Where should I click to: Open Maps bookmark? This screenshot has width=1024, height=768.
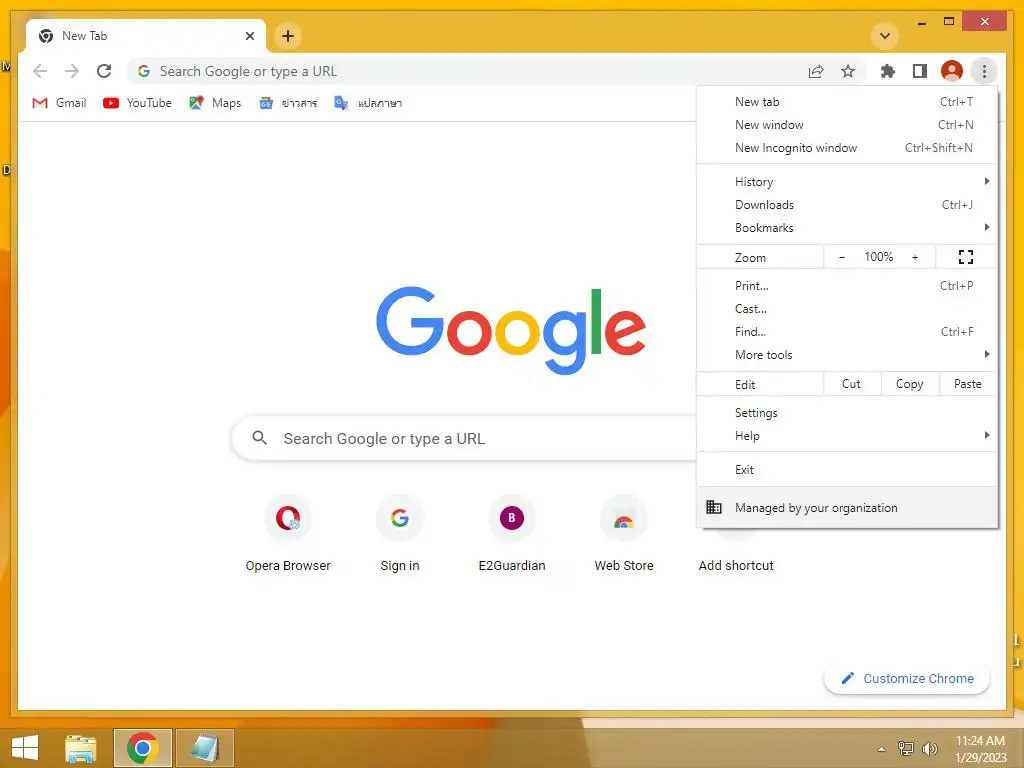(x=215, y=103)
